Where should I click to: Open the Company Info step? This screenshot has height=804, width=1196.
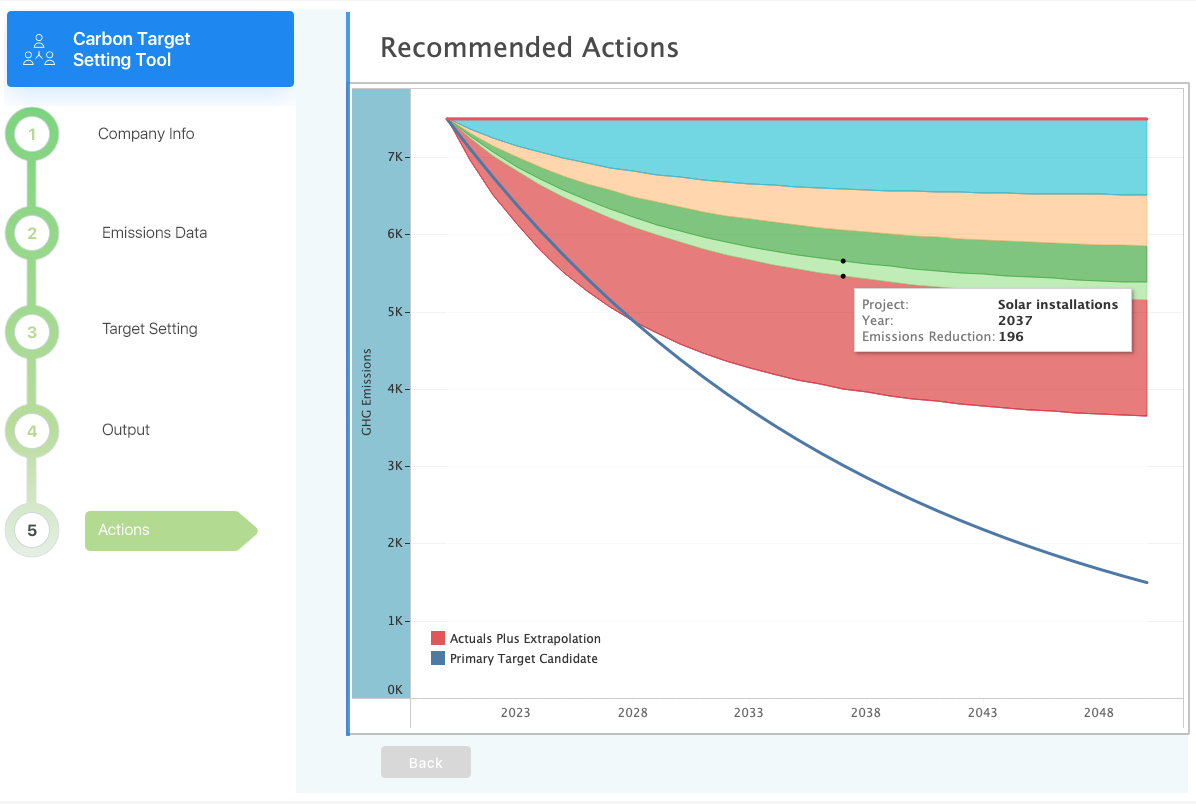coord(146,134)
